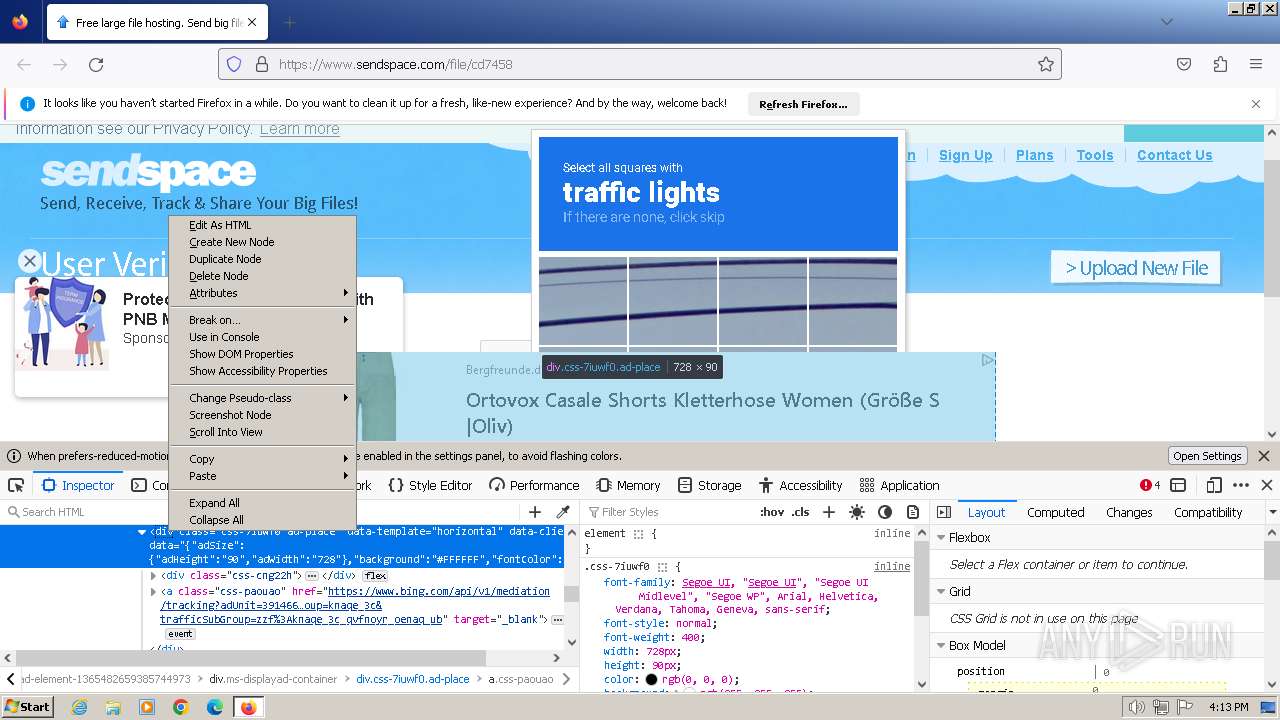
Task: Toggle the :hov pseudo-class panel
Action: 772,512
